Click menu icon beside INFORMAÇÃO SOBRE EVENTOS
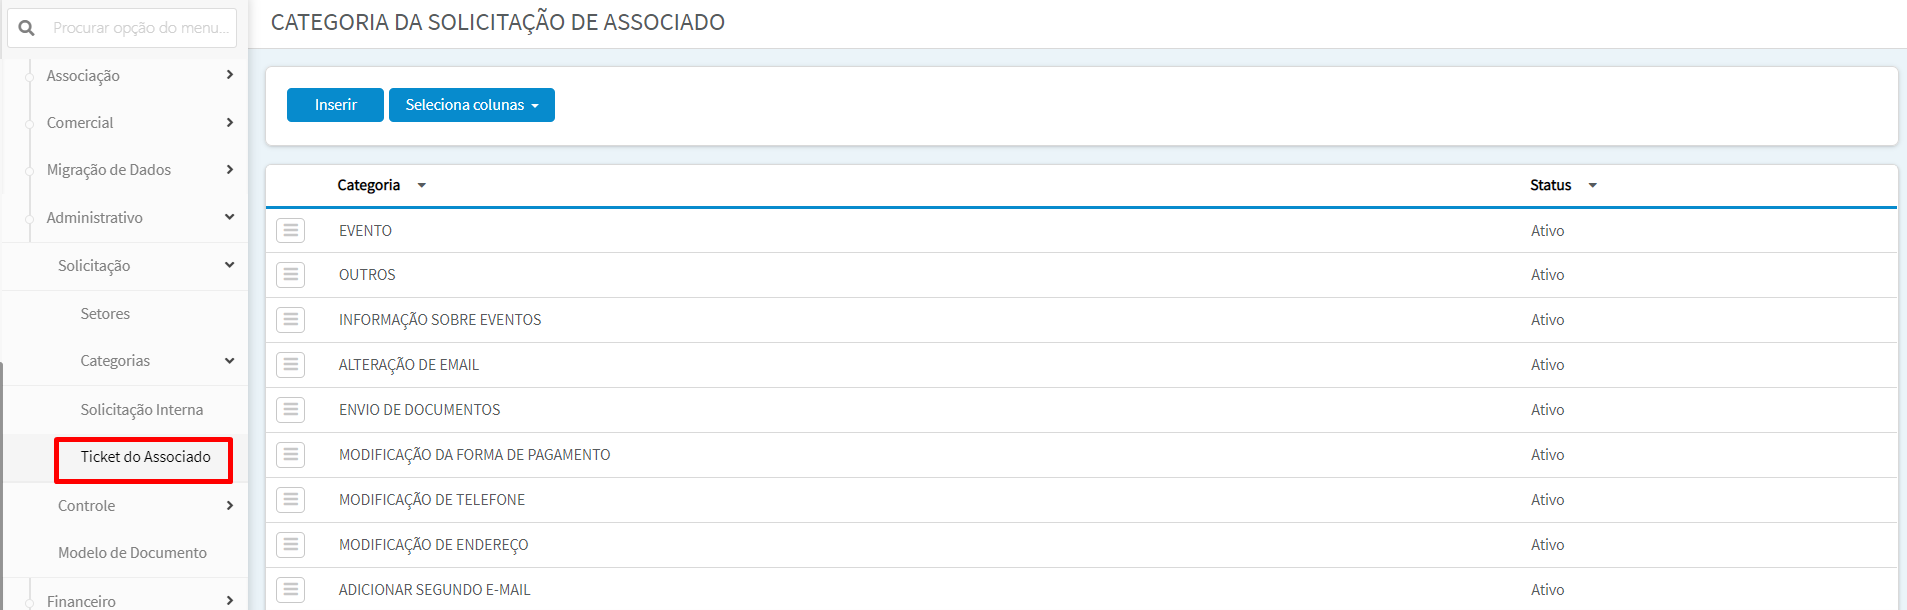Image resolution: width=1907 pixels, height=610 pixels. [291, 319]
